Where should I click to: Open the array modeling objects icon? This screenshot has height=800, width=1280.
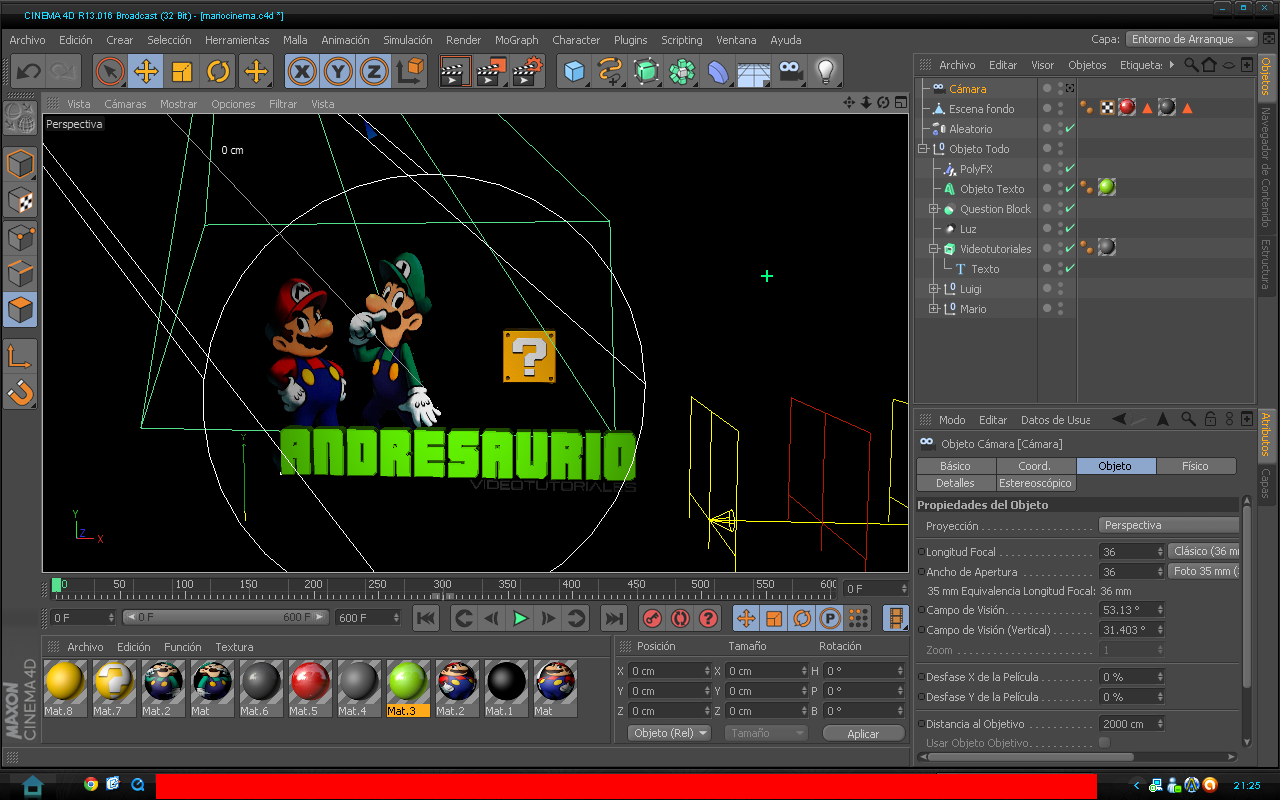682,71
